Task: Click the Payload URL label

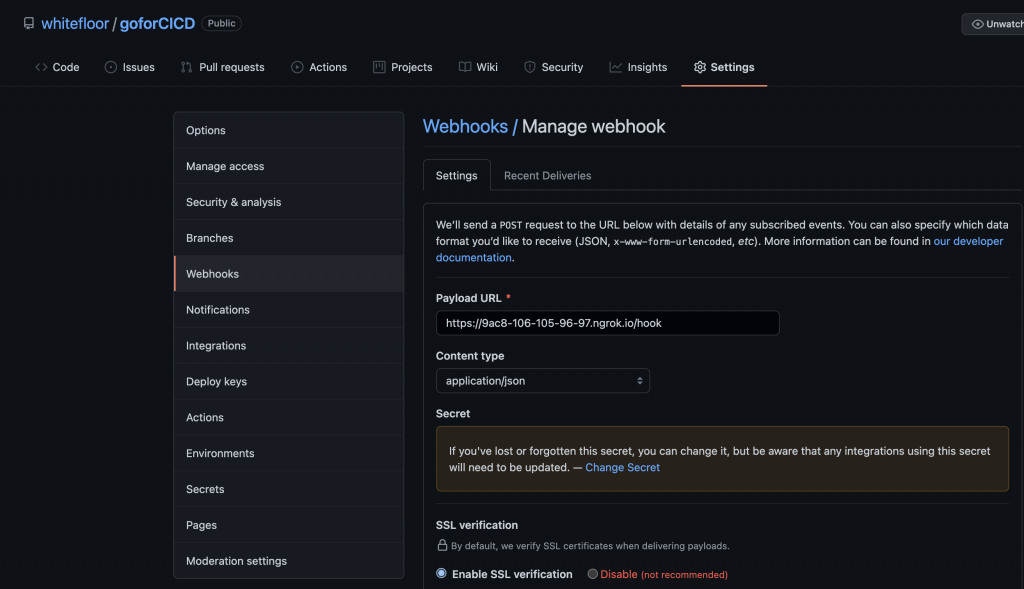Action: (x=469, y=298)
